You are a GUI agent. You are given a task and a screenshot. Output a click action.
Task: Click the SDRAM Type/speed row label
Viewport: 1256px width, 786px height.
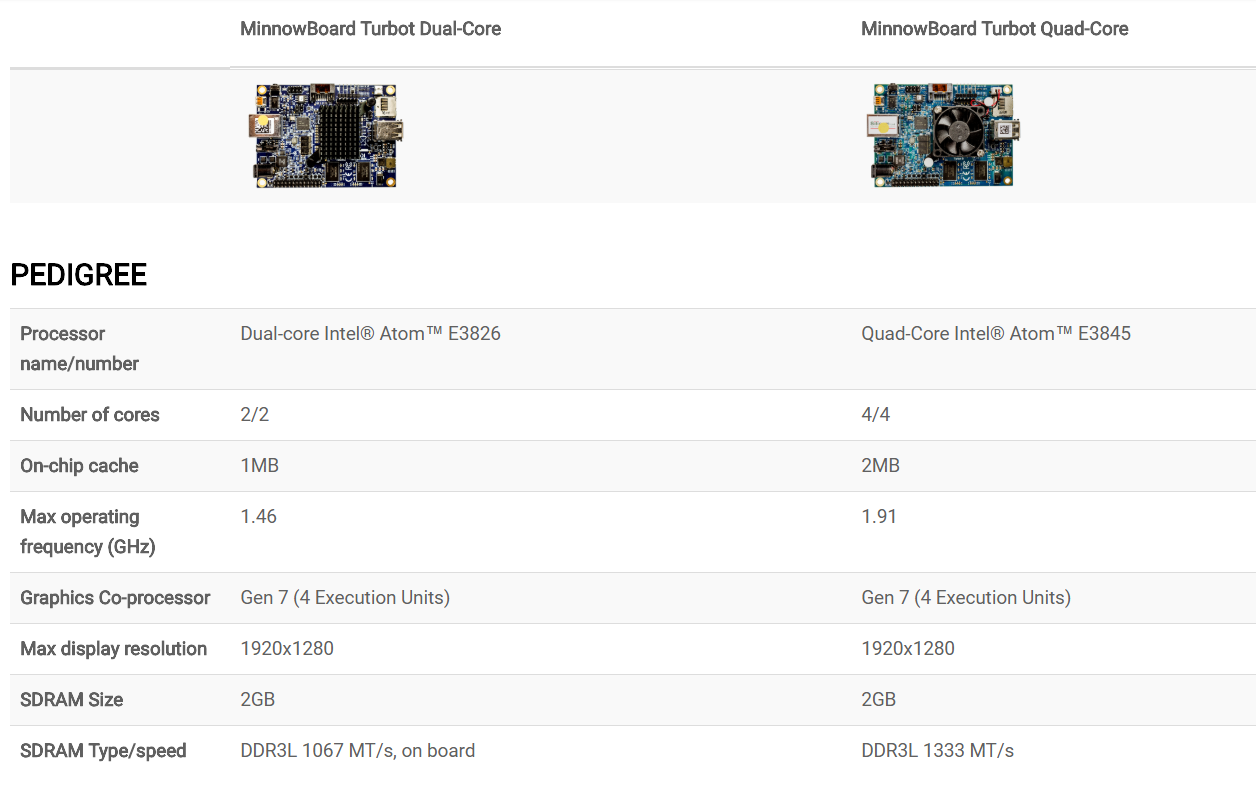pos(103,751)
